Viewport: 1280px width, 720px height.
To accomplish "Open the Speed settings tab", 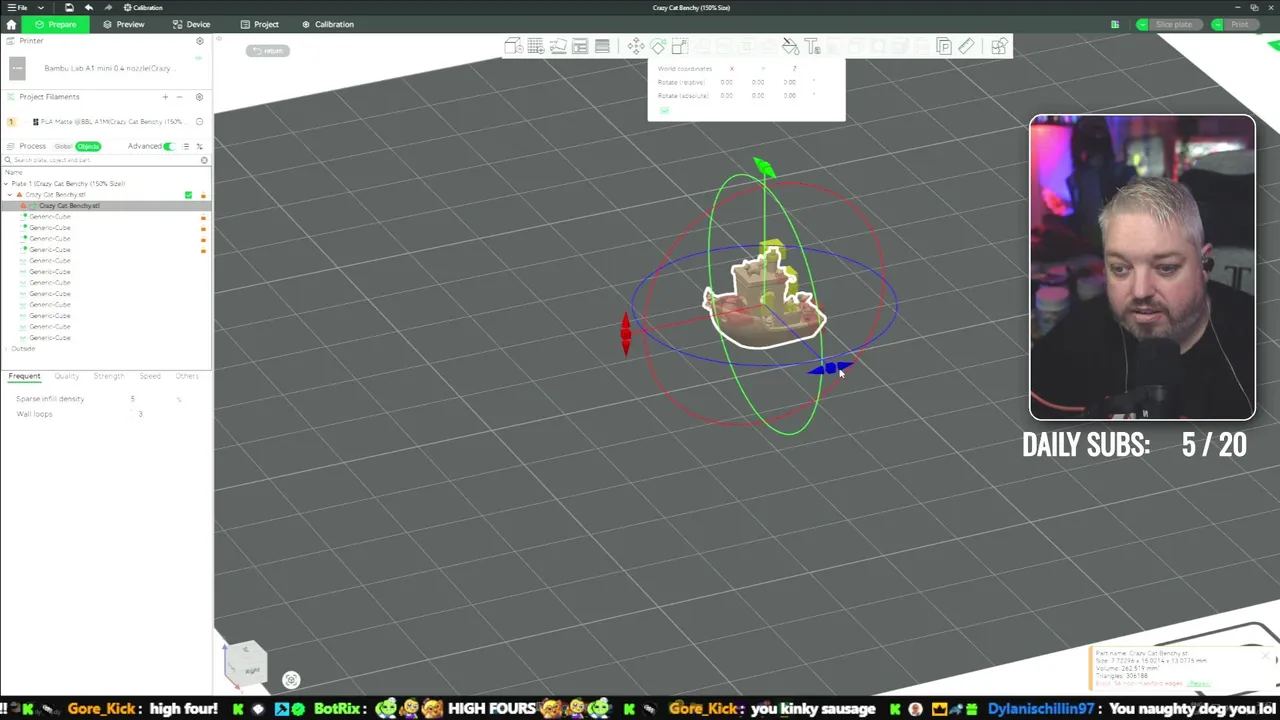I will point(150,376).
